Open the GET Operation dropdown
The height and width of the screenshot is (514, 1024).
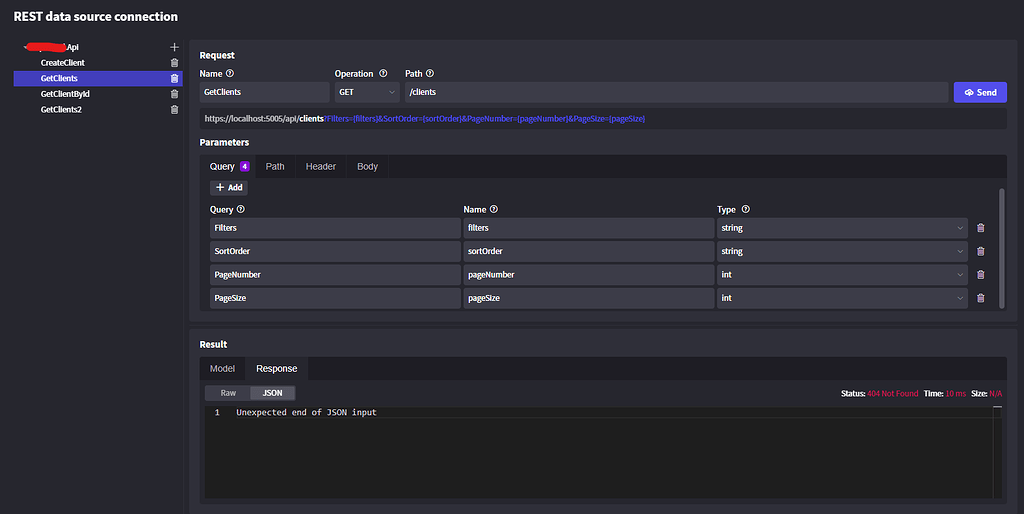click(367, 92)
